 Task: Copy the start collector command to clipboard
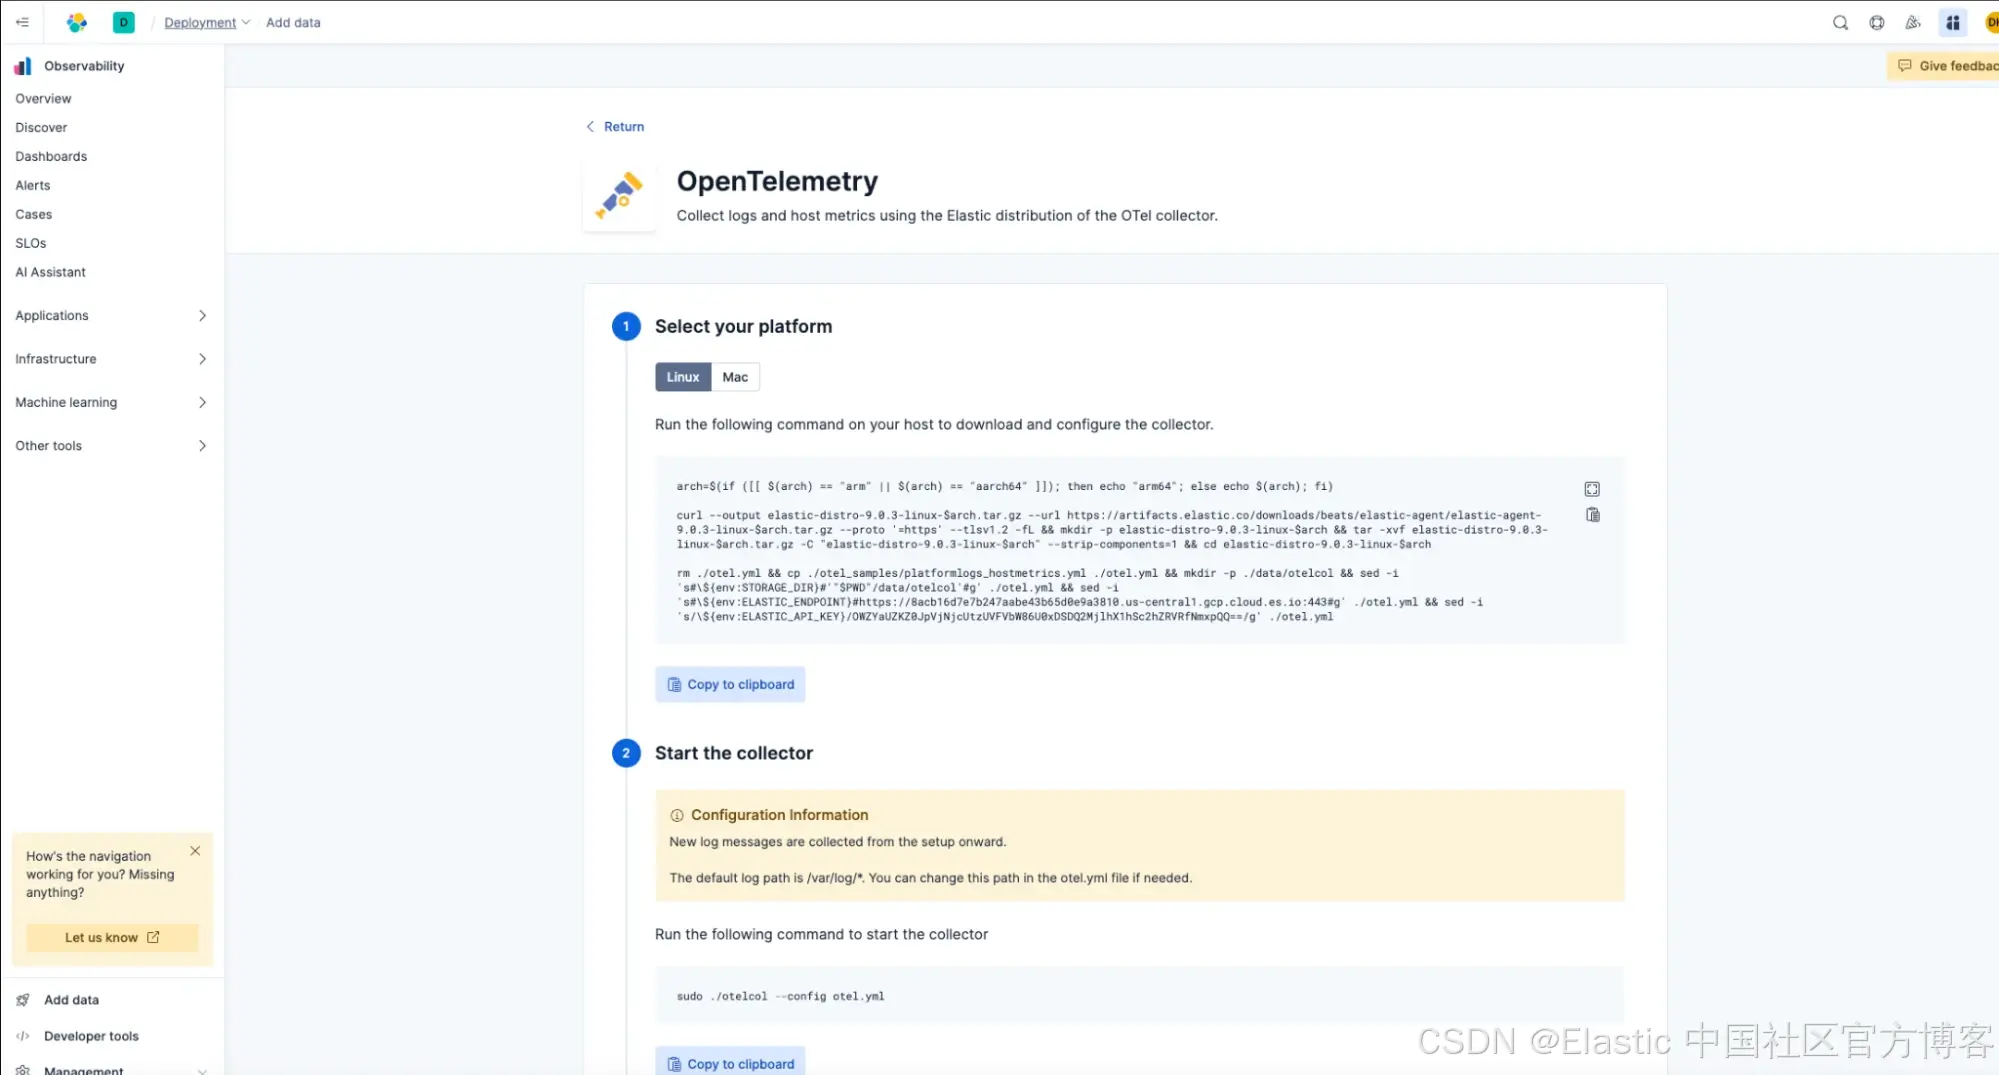(730, 1062)
